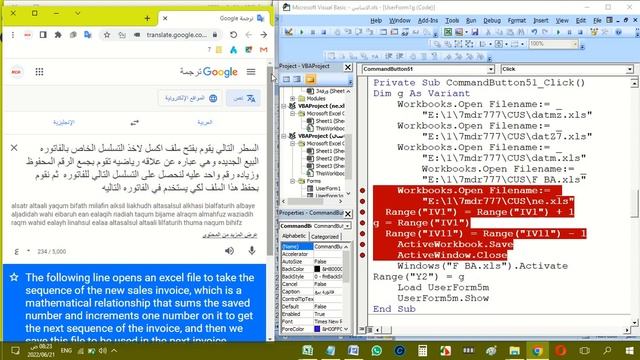This screenshot has width=640, height=360.
Task: Click the ForeColor blue swatch
Action: pos(317,329)
